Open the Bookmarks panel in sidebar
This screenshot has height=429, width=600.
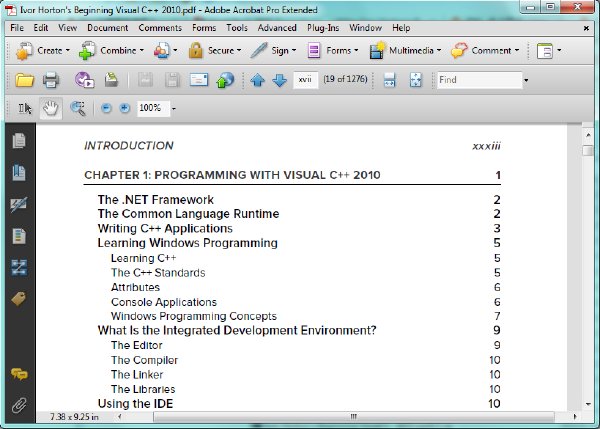click(x=19, y=173)
